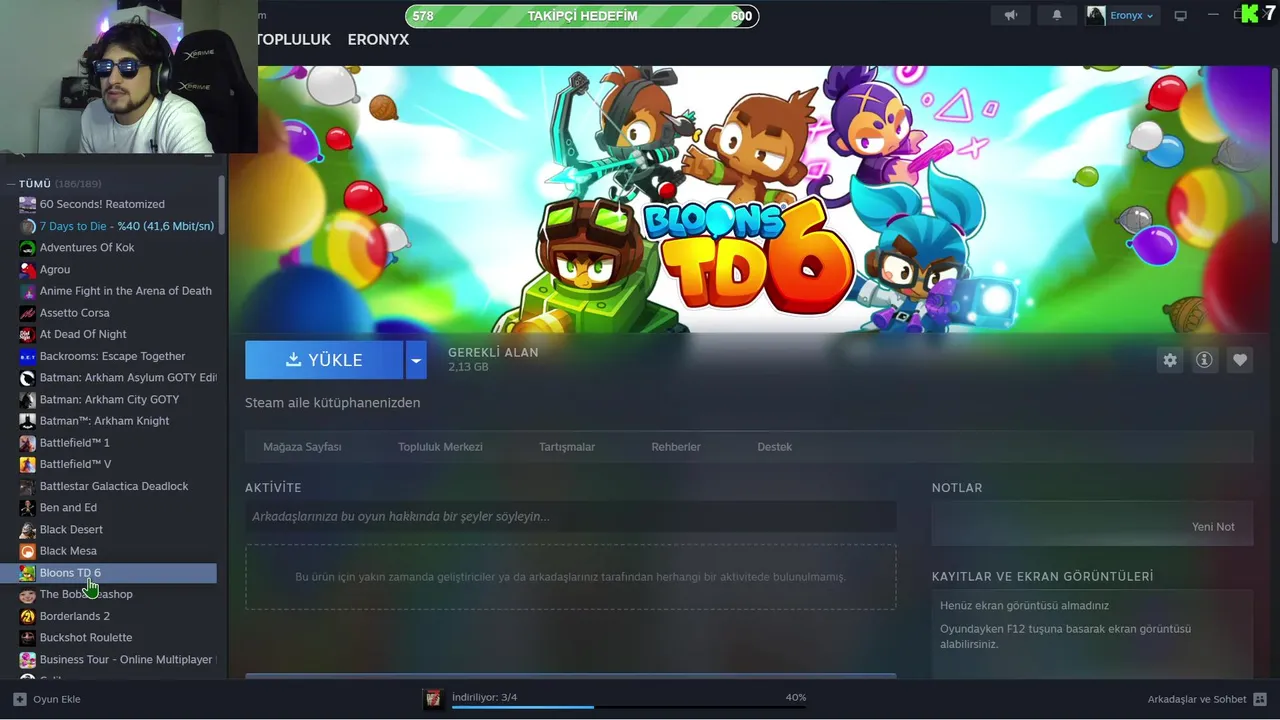Expand install options arrow next to YÜKLE
1280x720 pixels.
pyautogui.click(x=416, y=360)
